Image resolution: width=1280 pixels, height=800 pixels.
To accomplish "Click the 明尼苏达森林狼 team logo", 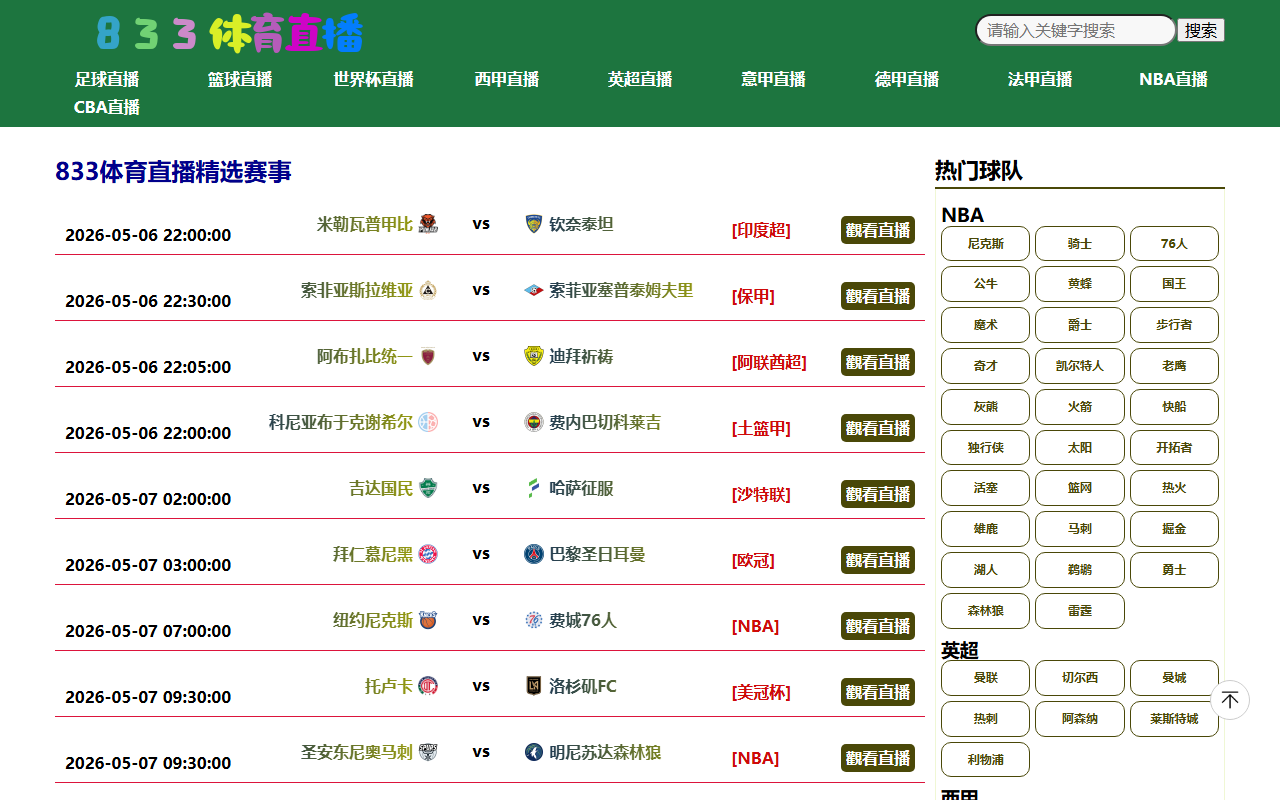I will [x=534, y=752].
